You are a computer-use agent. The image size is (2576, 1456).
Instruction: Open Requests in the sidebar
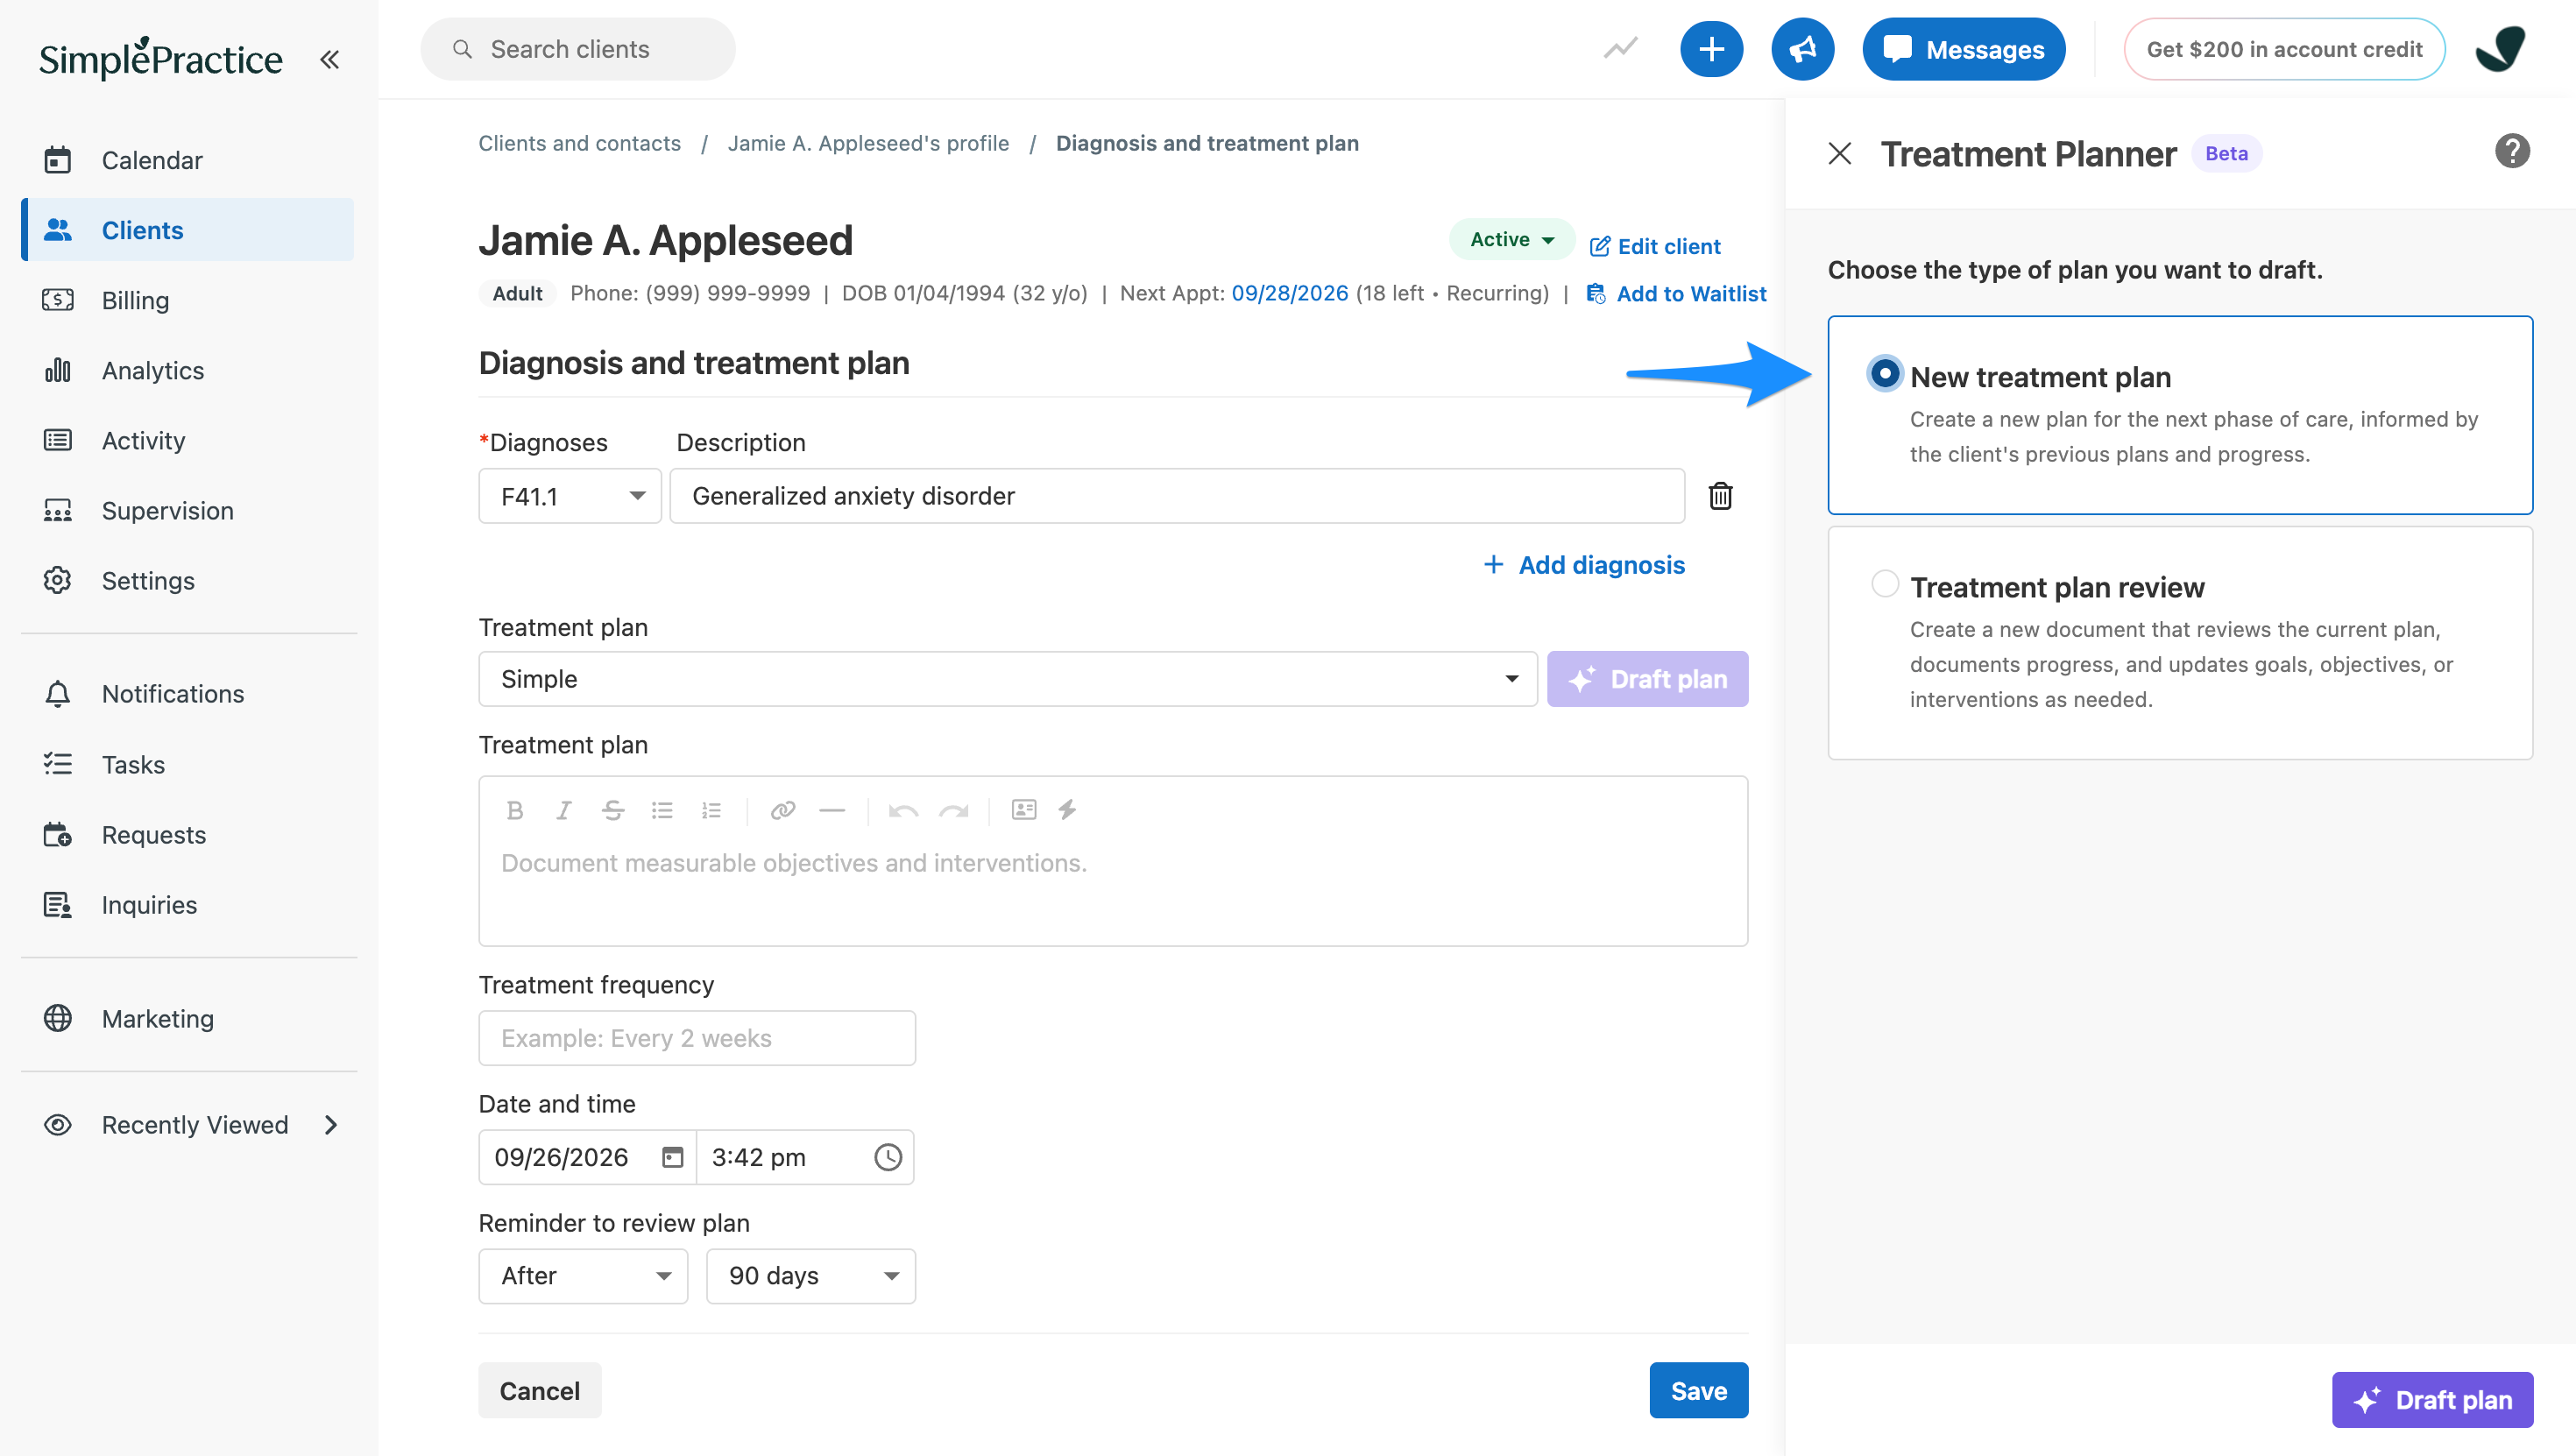[188, 835]
